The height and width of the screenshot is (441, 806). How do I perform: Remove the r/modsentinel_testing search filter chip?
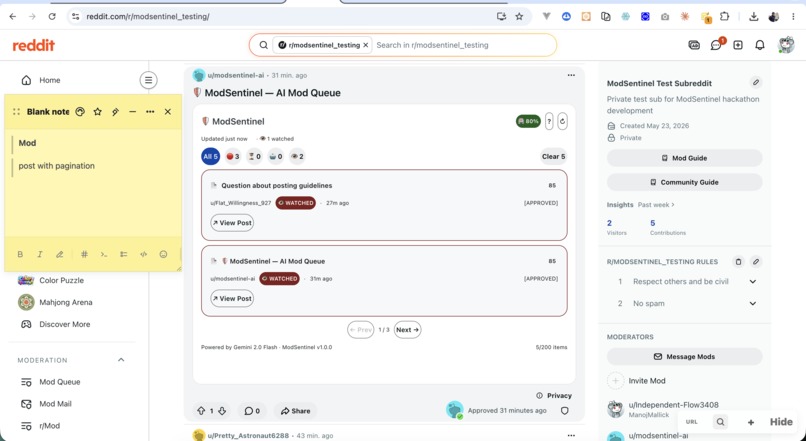365,45
